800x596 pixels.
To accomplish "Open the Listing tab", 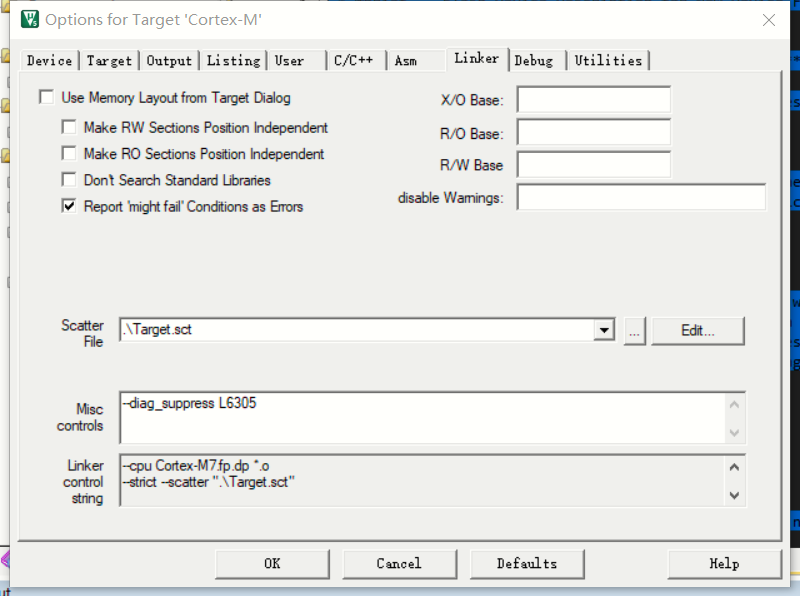I will point(233,61).
